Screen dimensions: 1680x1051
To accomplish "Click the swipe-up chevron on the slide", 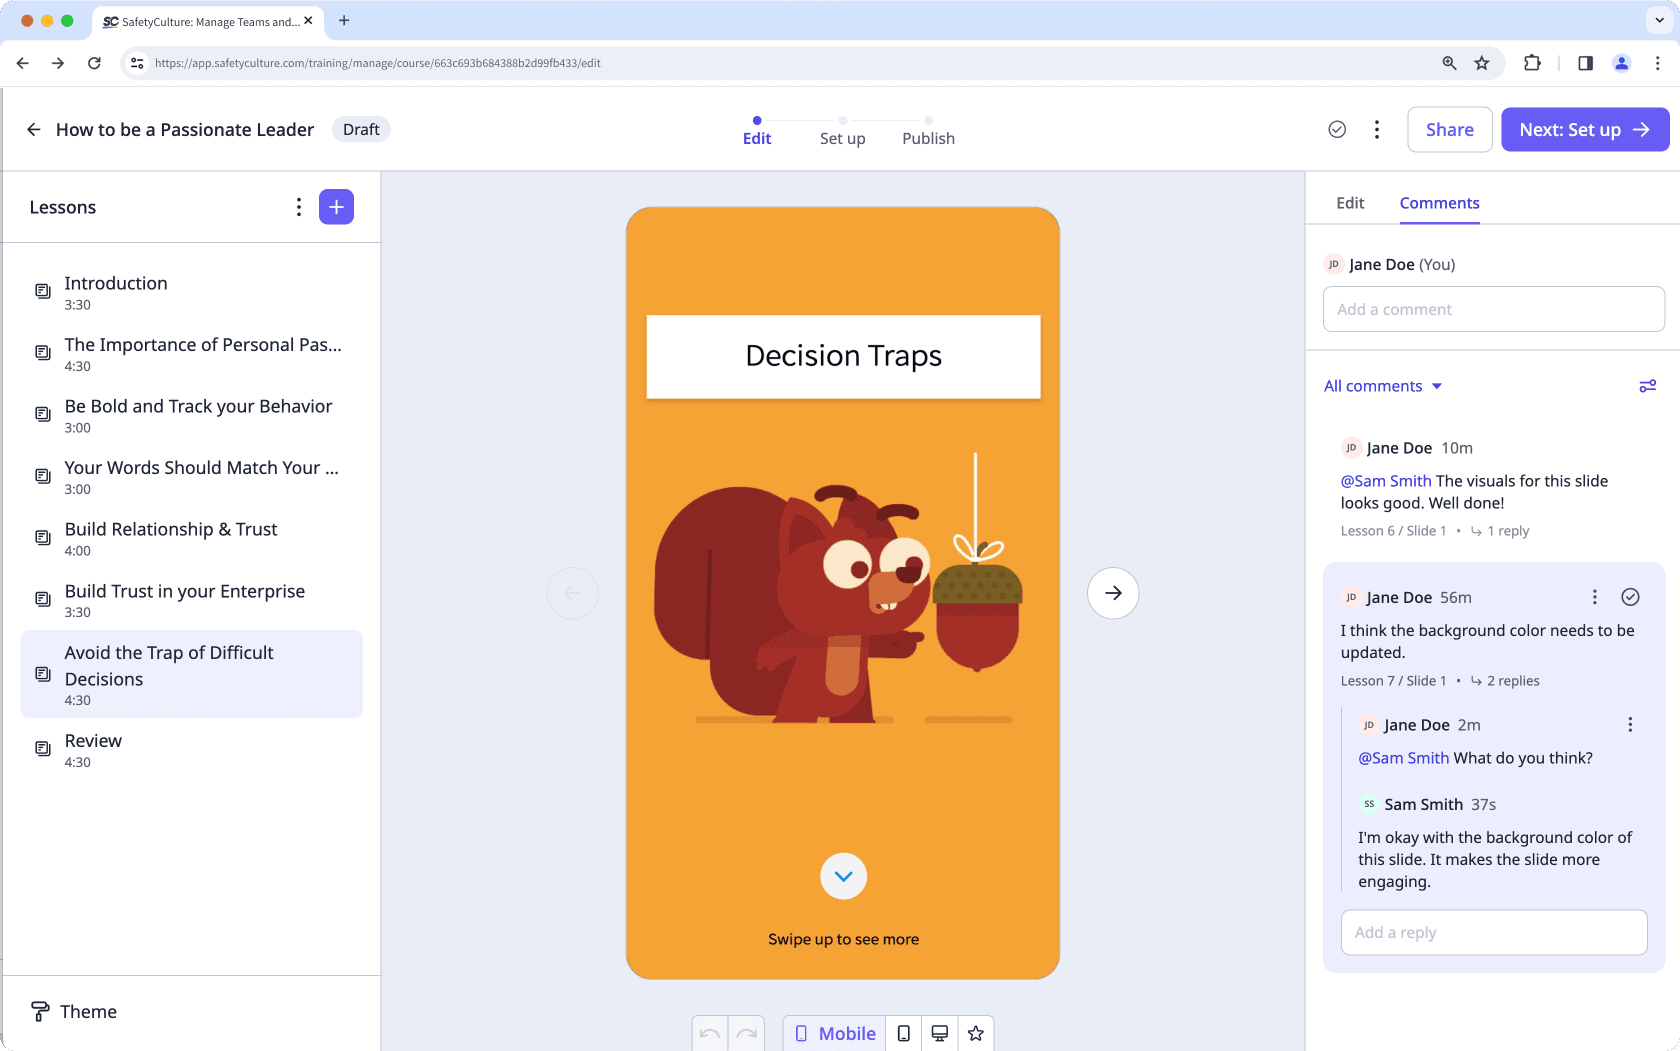I will coord(843,876).
